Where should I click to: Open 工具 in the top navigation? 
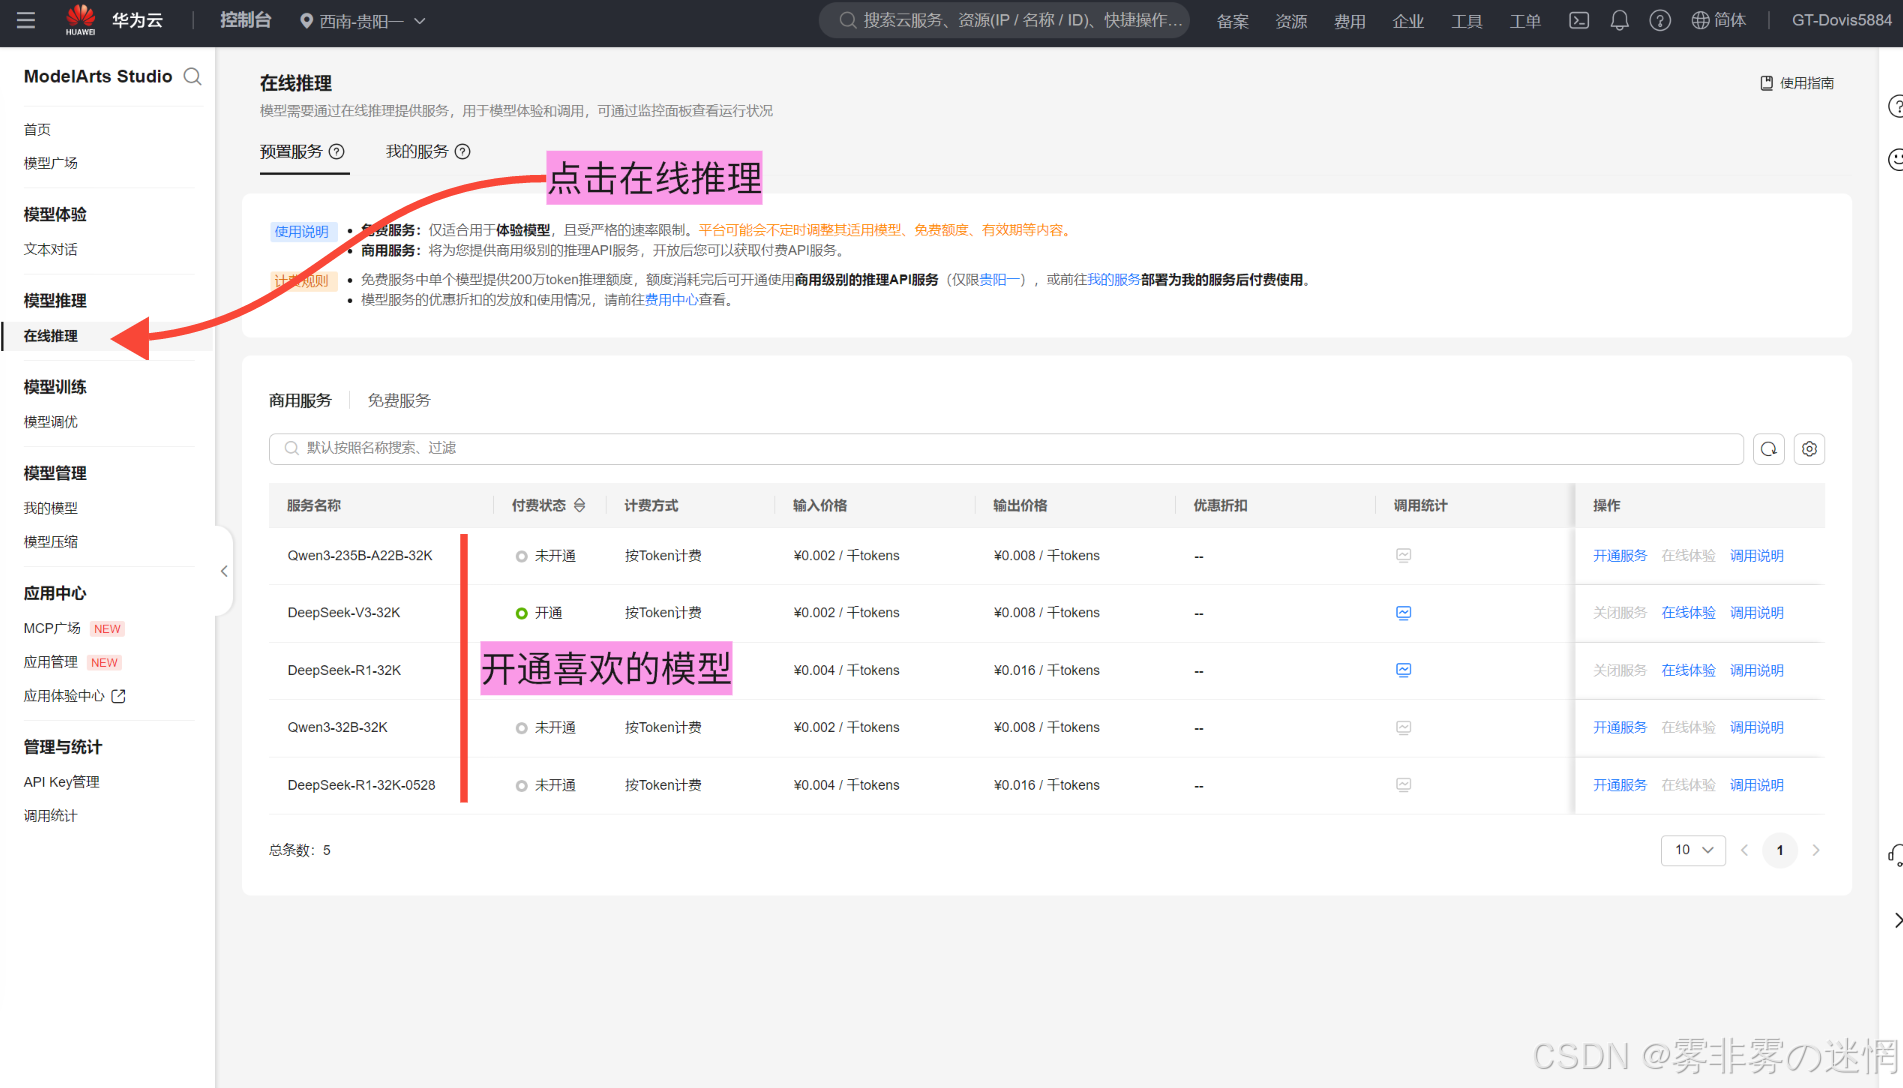(1467, 21)
